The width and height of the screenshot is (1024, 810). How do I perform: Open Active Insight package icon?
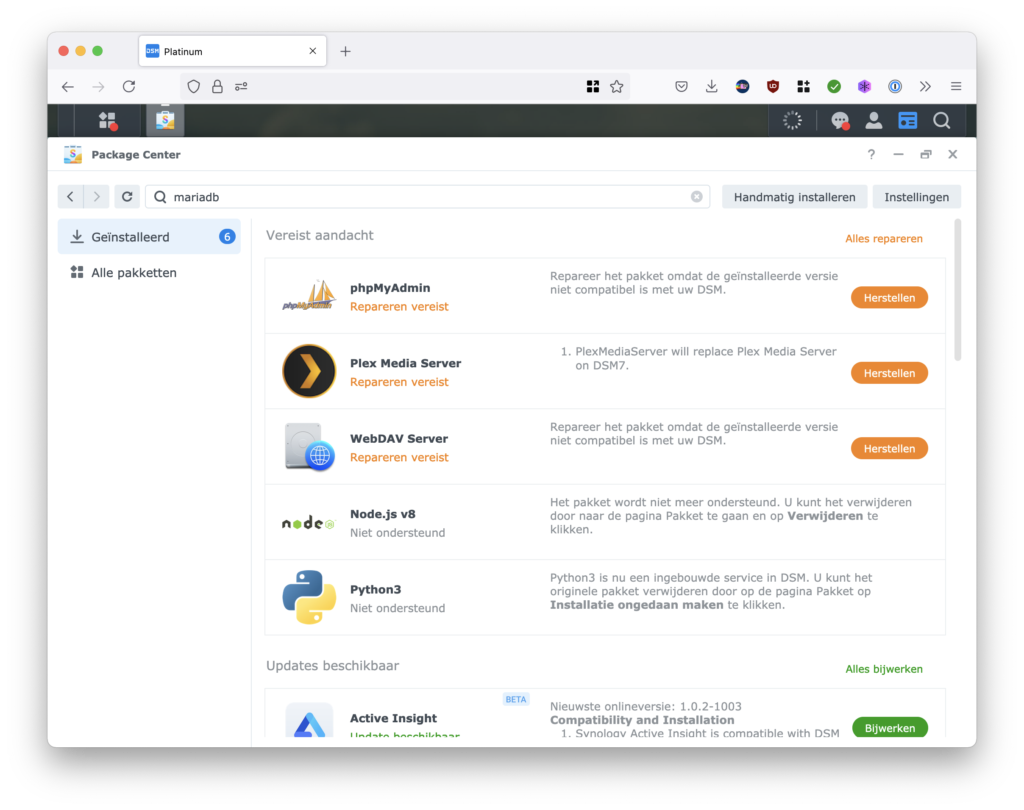coord(309,721)
